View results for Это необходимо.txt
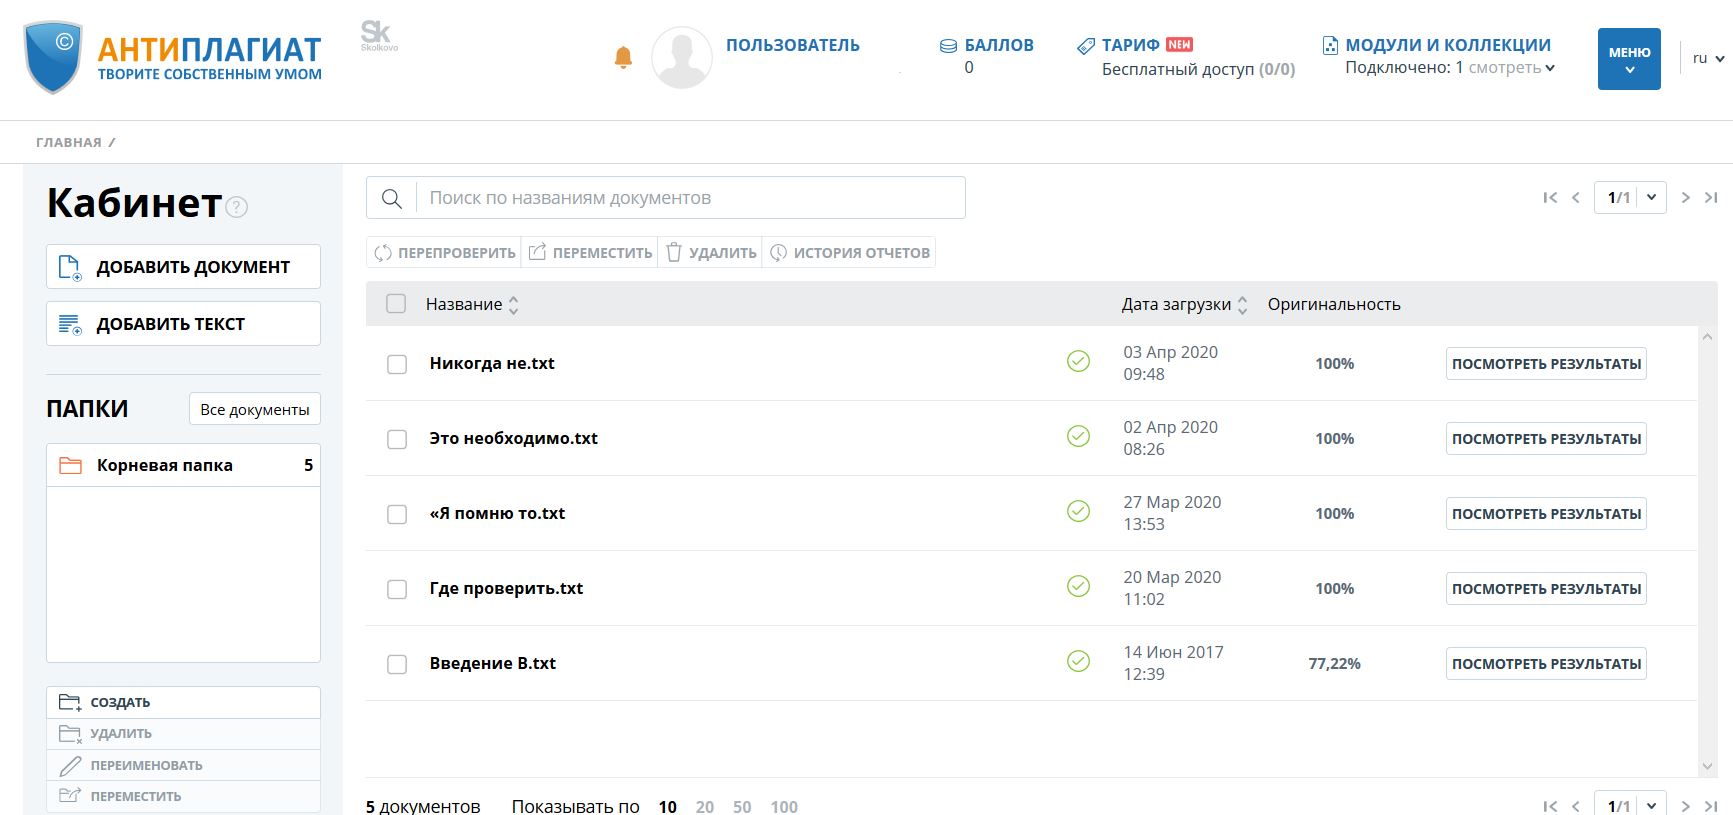 (x=1545, y=439)
